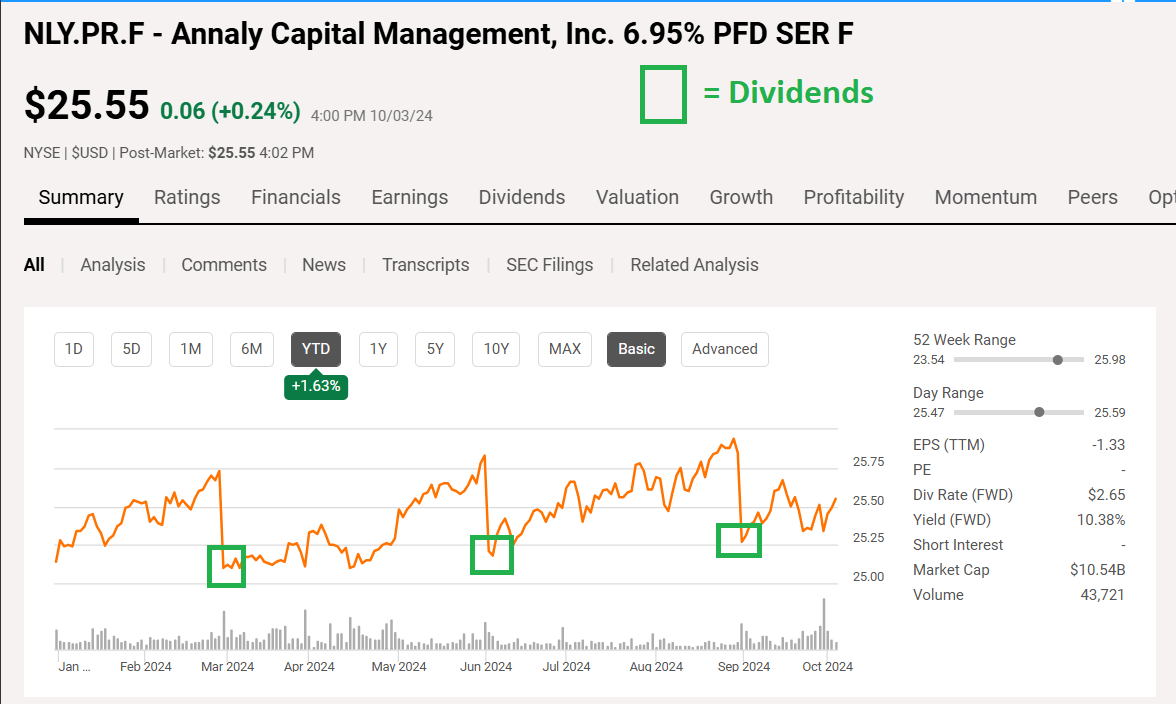Switch chart to 6M range
Screen dimensions: 1176x704
point(252,349)
